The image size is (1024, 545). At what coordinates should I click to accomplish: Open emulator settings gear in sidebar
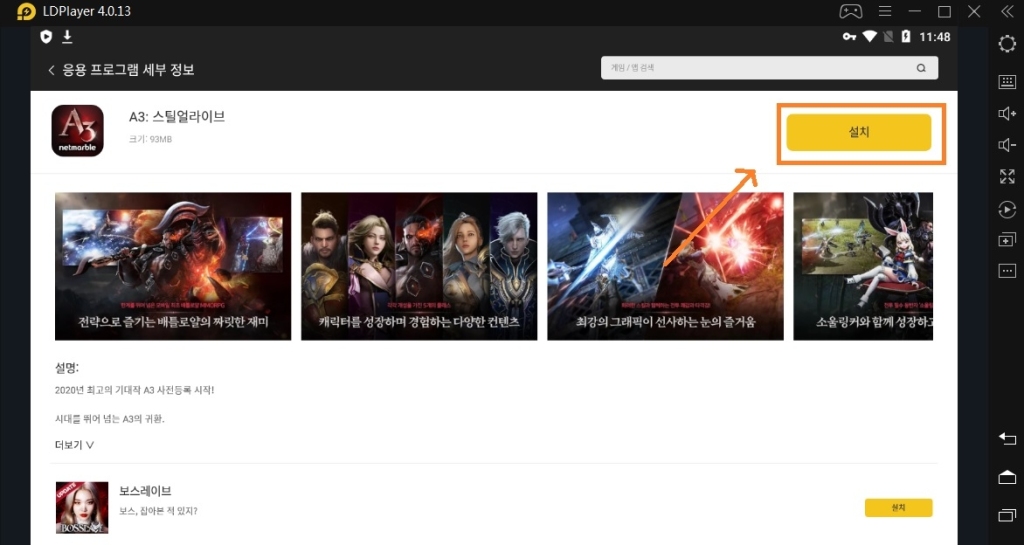coord(1007,44)
